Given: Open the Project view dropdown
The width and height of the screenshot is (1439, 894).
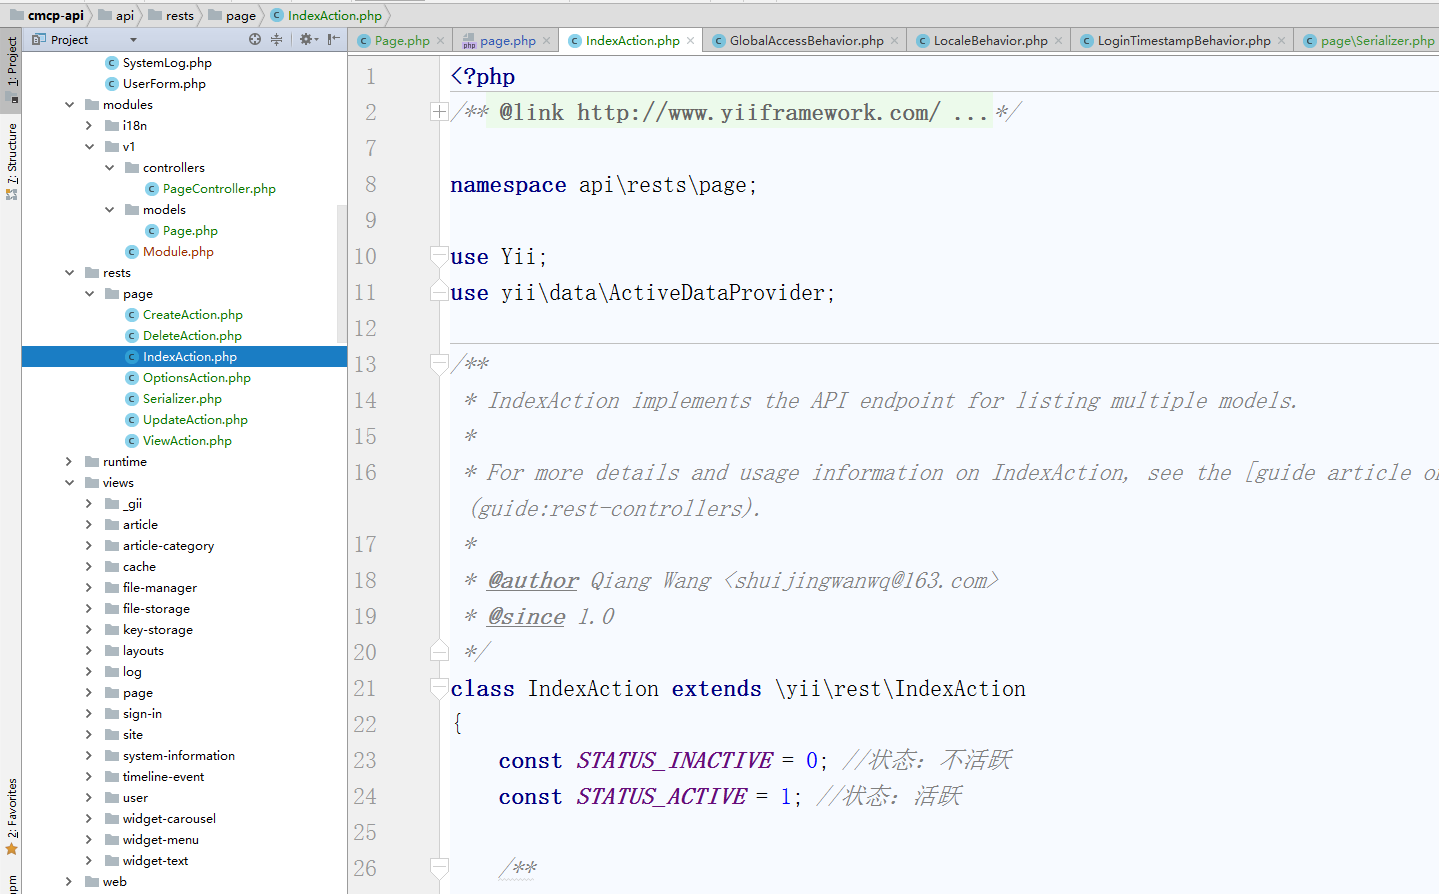Looking at the screenshot, I should (x=133, y=40).
